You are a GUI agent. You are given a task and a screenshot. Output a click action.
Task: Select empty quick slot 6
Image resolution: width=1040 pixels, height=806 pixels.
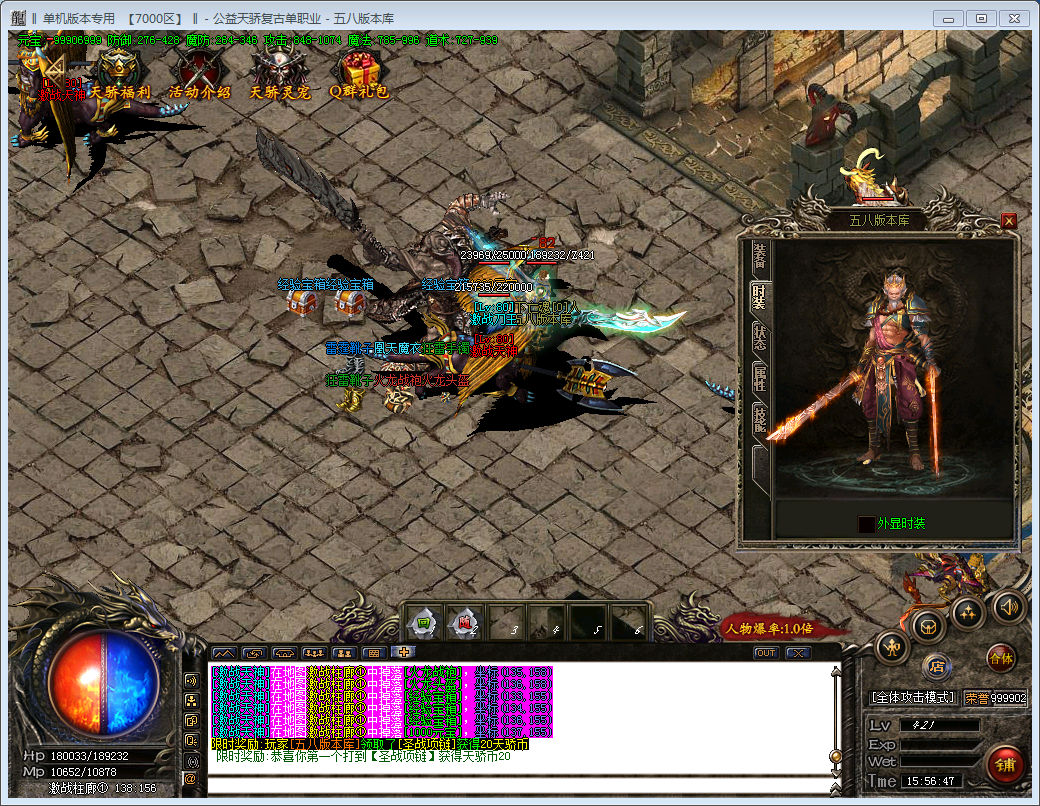click(629, 622)
